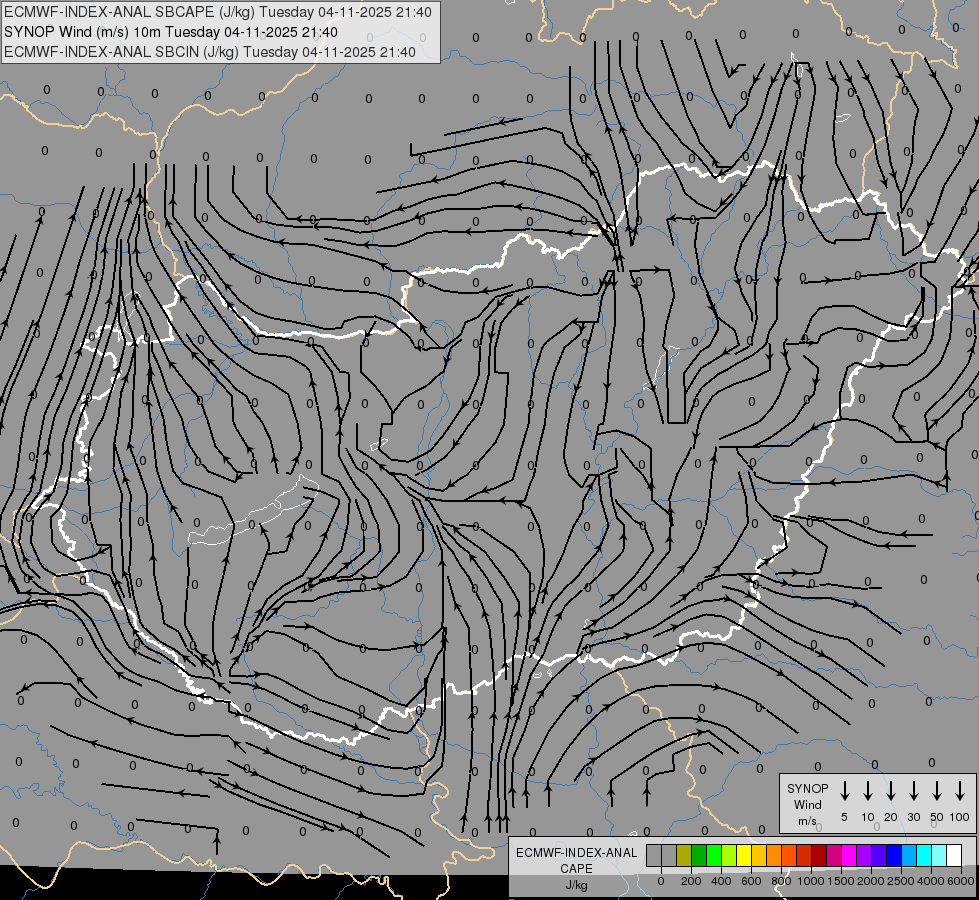Click the 200 tick label on the CAPE scale
979x900 pixels.
(691, 881)
